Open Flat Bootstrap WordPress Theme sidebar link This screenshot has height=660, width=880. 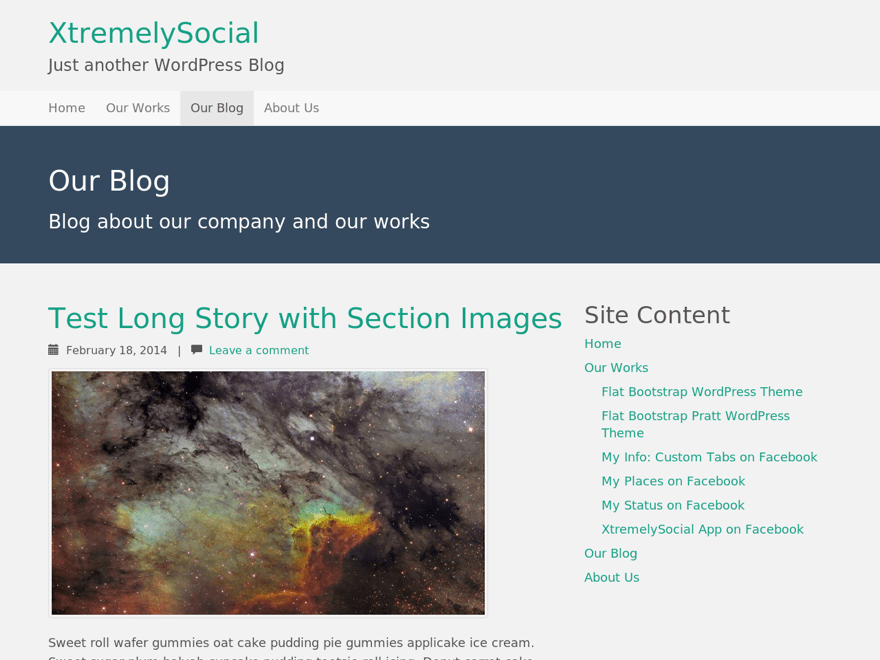tap(702, 392)
